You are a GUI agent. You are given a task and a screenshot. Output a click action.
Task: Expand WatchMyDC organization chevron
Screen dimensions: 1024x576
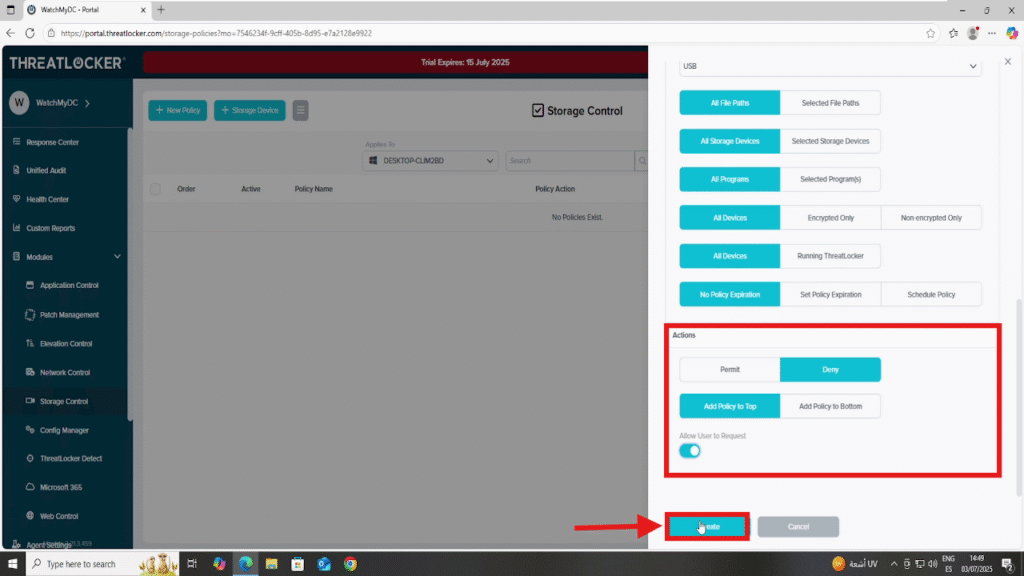coord(88,103)
